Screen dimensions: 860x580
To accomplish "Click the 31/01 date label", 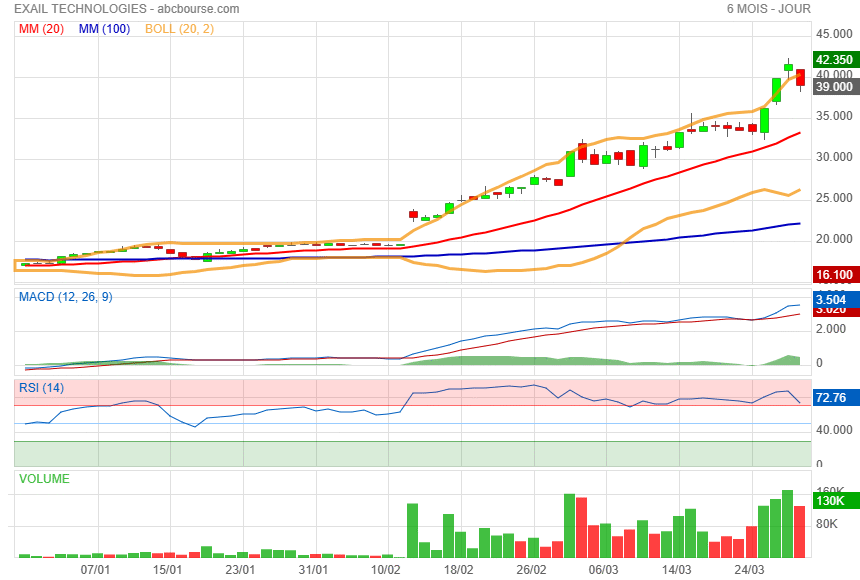I will (313, 570).
